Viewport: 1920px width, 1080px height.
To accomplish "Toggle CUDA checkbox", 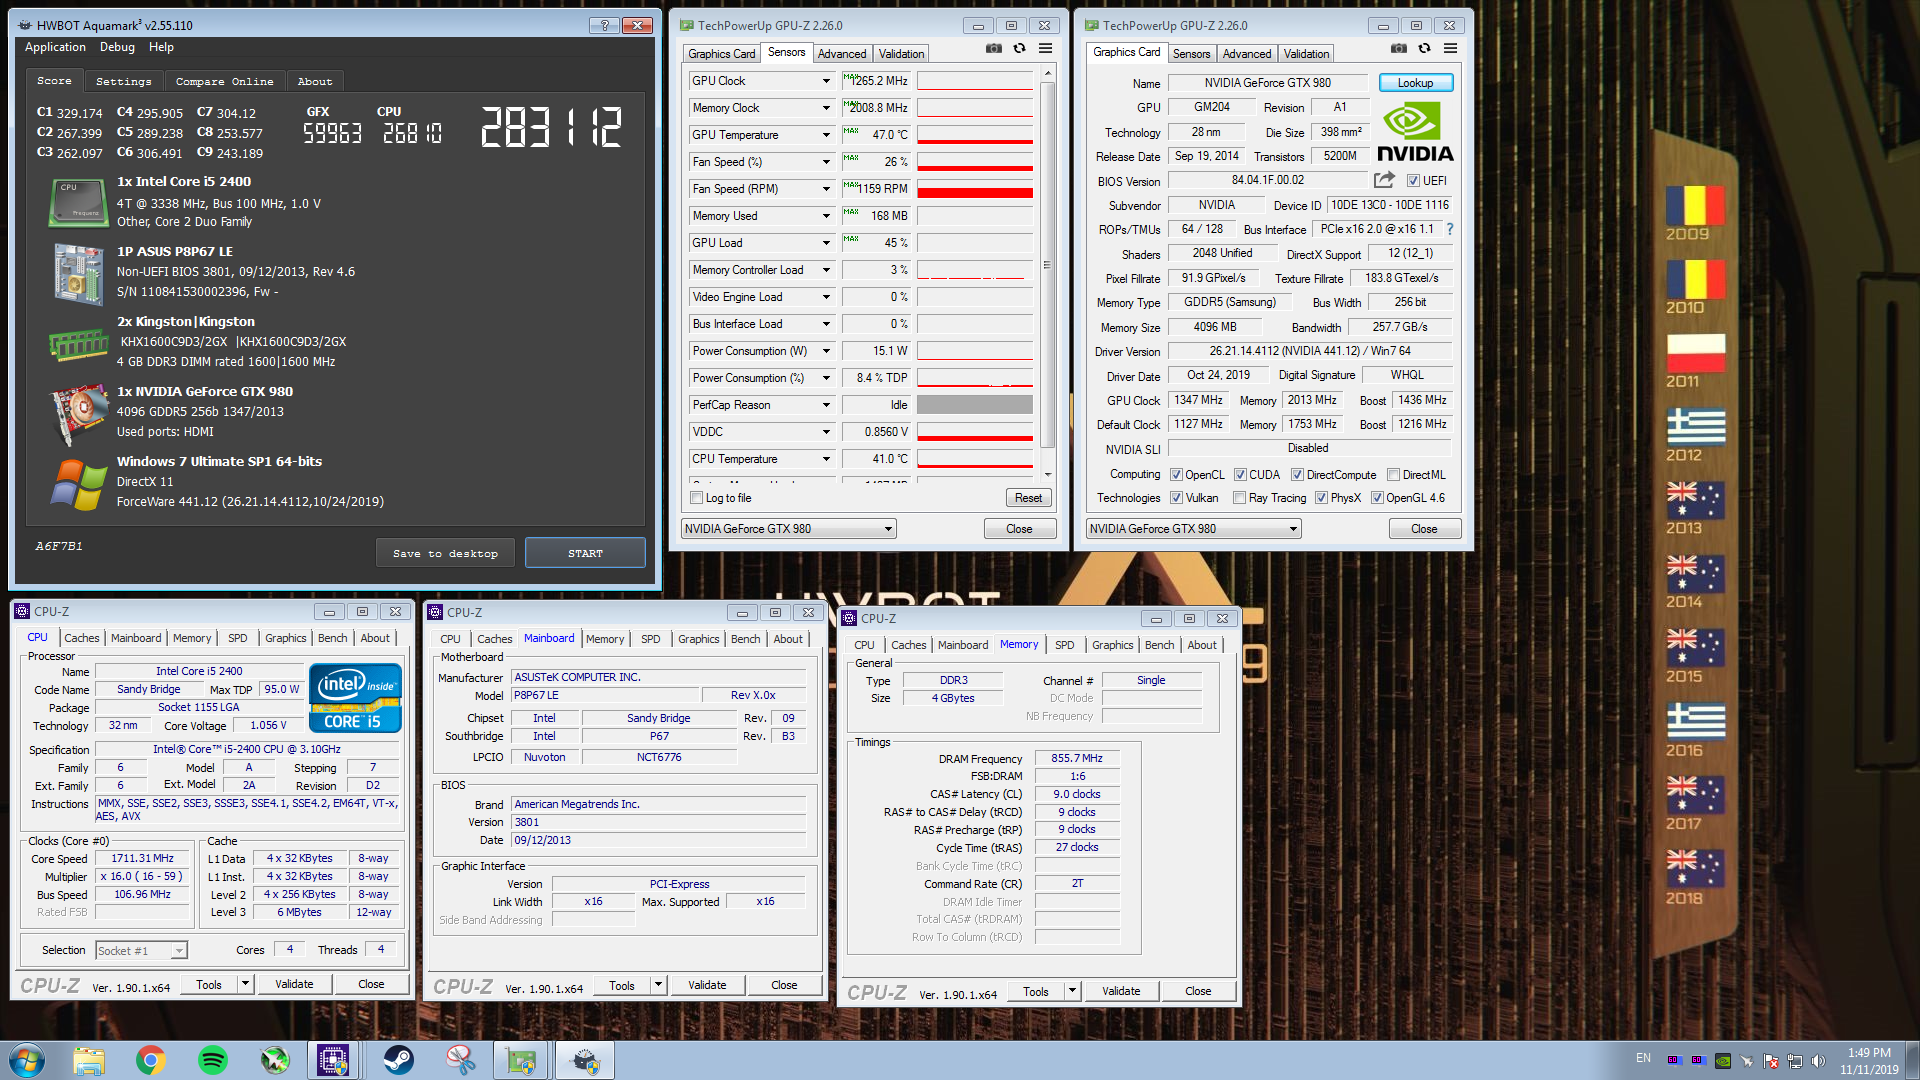I will [1240, 475].
